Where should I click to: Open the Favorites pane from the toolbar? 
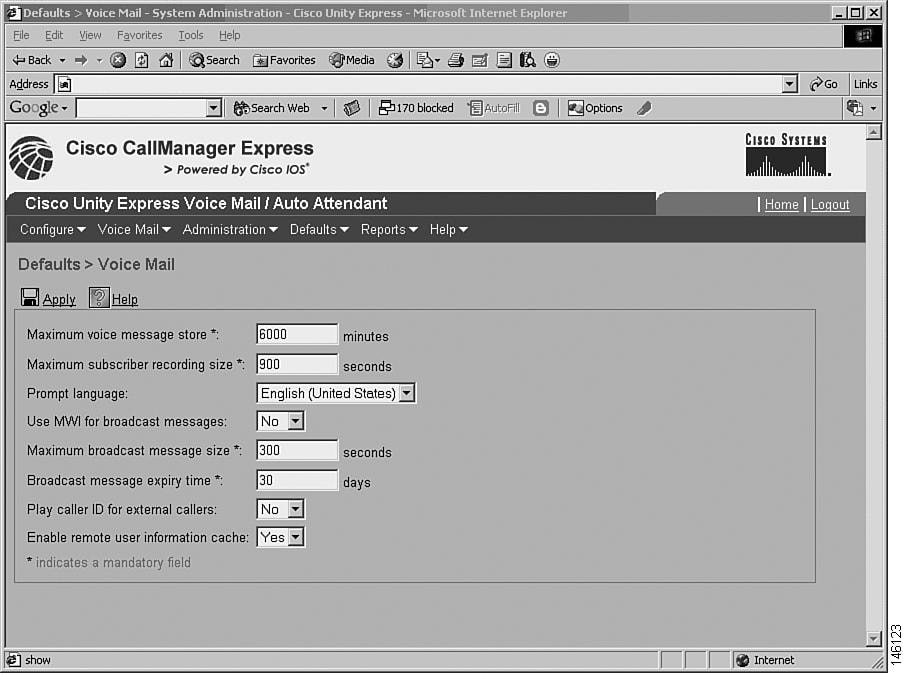tap(284, 60)
